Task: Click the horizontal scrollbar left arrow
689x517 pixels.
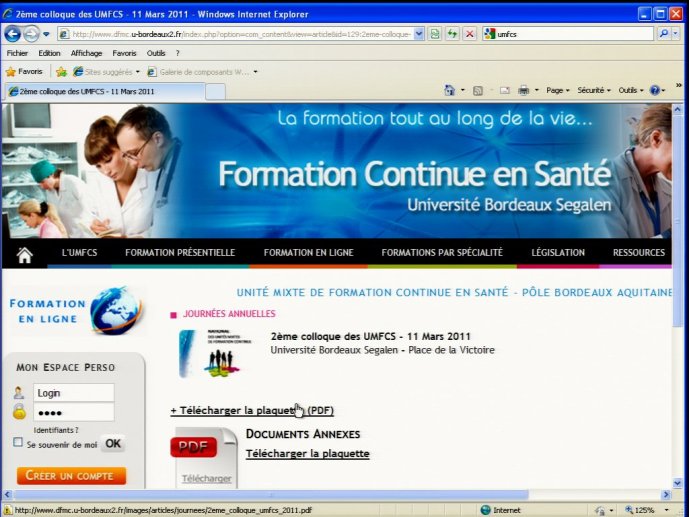Action: tap(7, 495)
